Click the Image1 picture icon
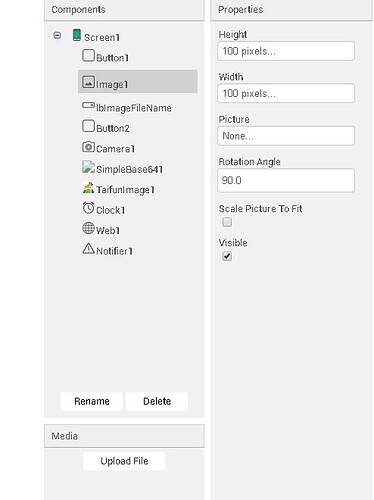The height and width of the screenshot is (500, 374). tap(88, 82)
